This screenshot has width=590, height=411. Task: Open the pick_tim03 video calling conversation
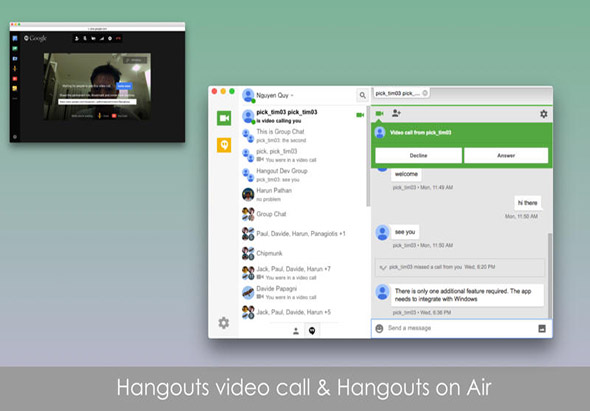click(303, 116)
